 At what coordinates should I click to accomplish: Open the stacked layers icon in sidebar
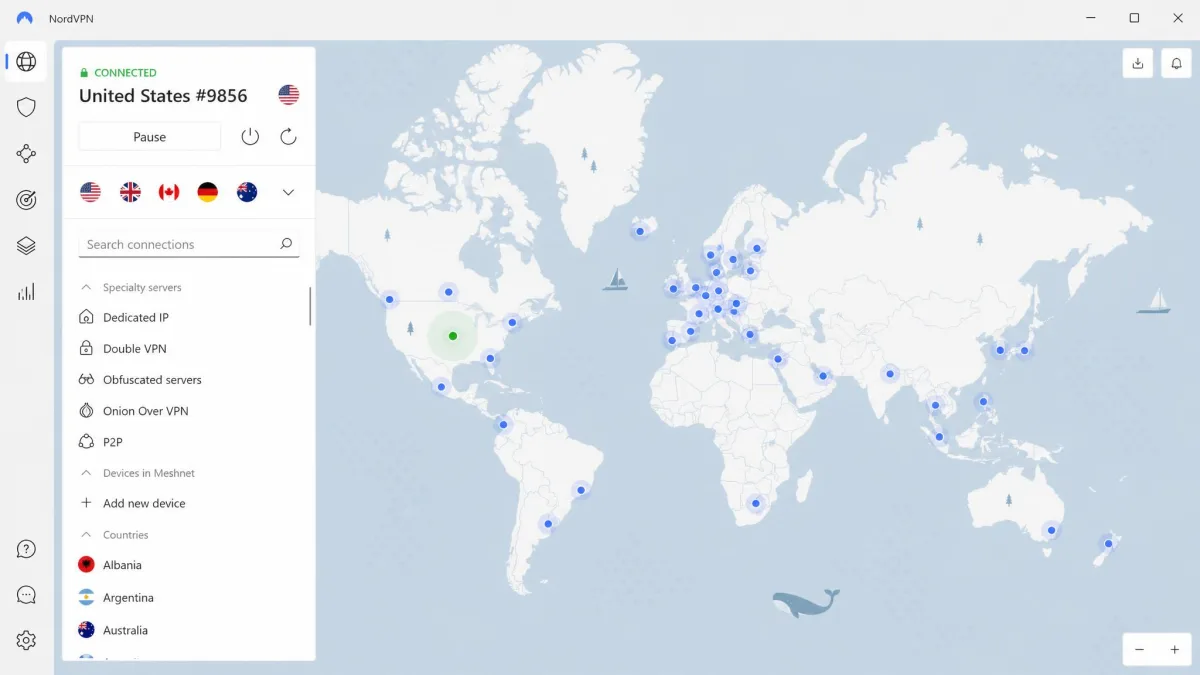[27, 246]
